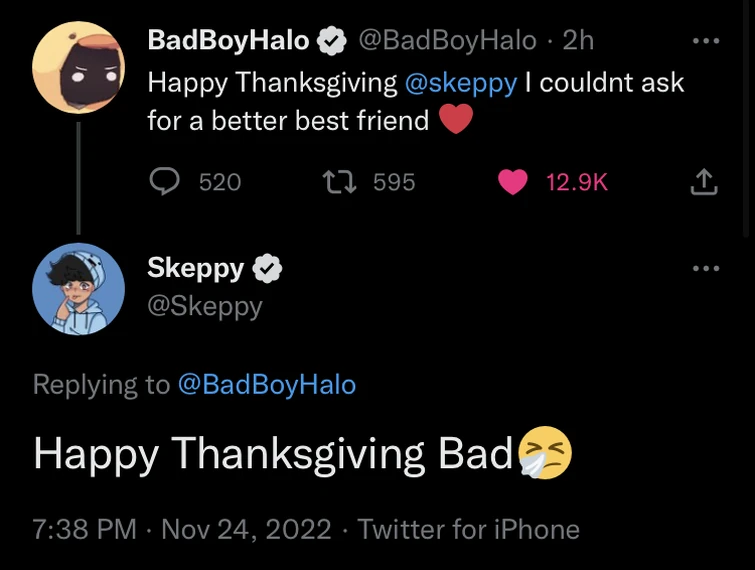Image resolution: width=755 pixels, height=570 pixels.
Task: Click the BadBoyHalo display name
Action: point(229,40)
